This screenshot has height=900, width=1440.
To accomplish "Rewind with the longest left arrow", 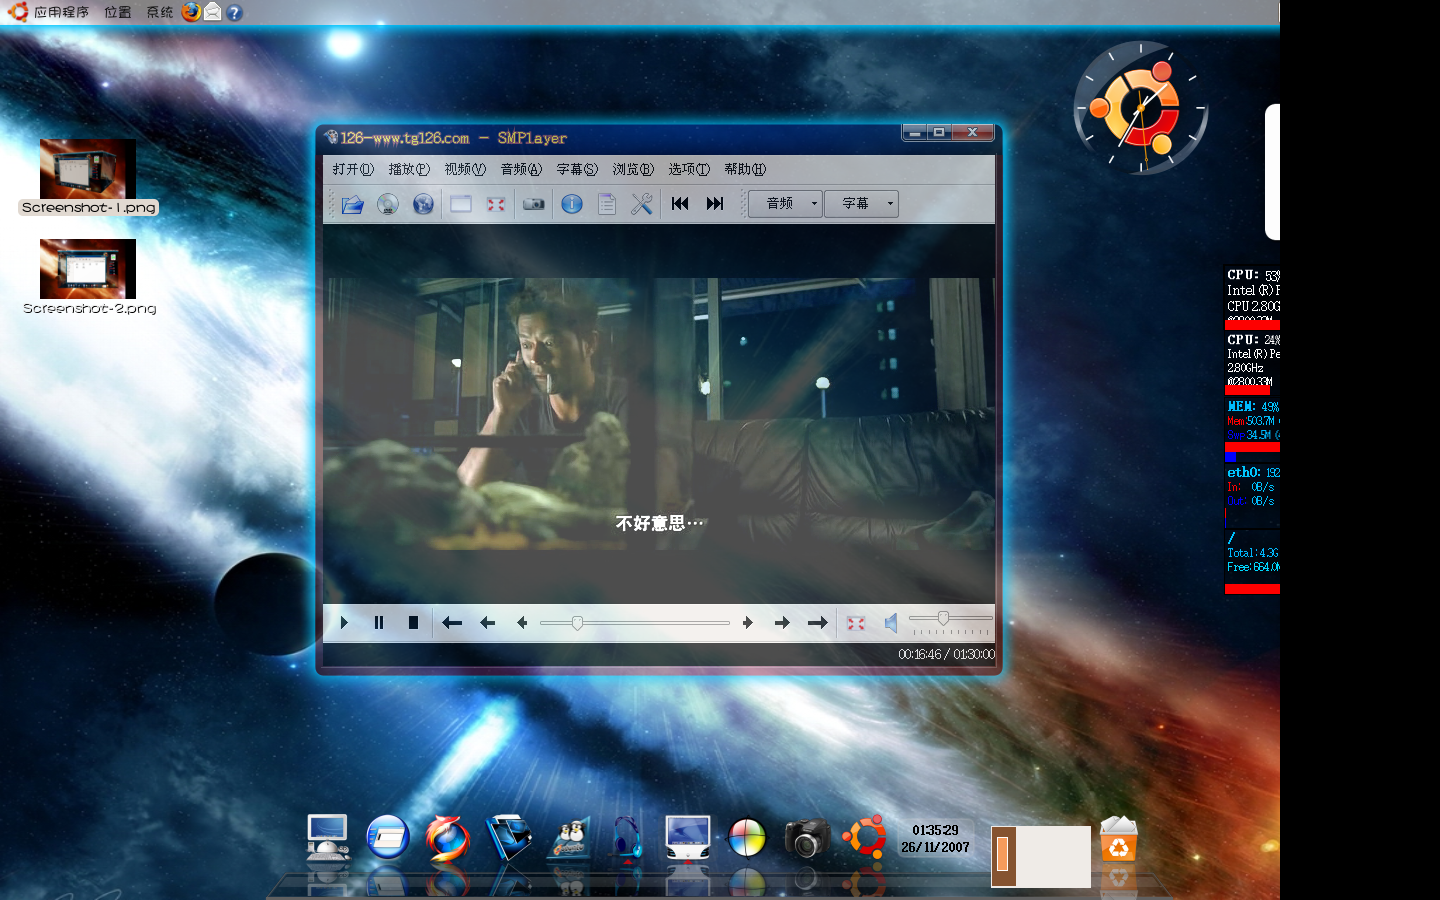I will point(452,623).
